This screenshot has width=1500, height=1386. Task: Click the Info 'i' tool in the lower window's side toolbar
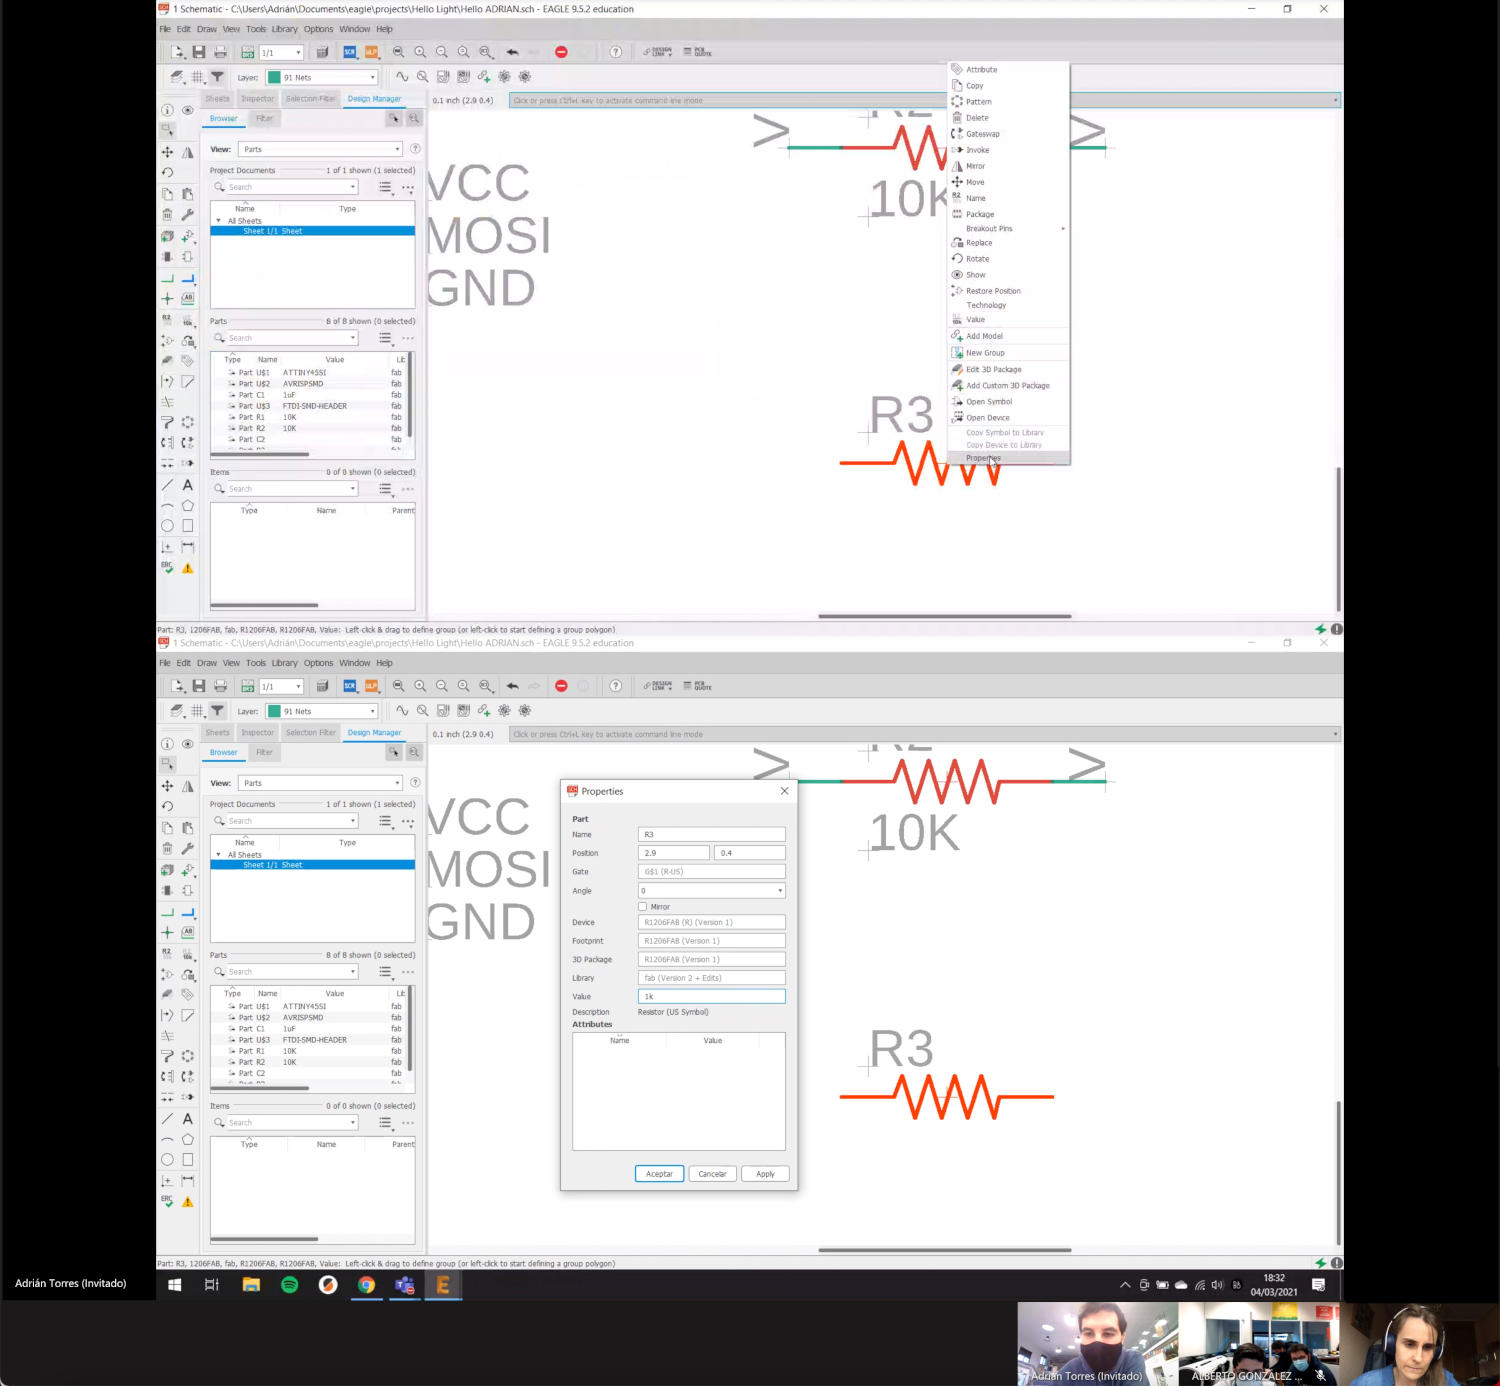pyautogui.click(x=167, y=744)
